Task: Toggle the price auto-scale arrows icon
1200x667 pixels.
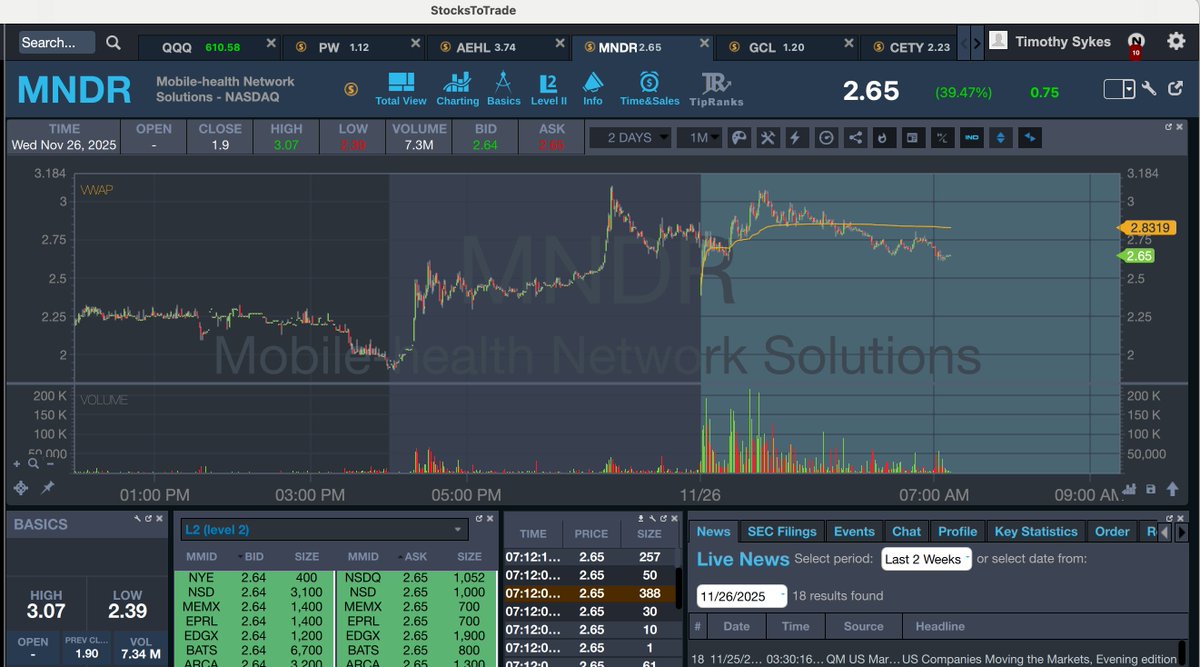Action: [1001, 137]
